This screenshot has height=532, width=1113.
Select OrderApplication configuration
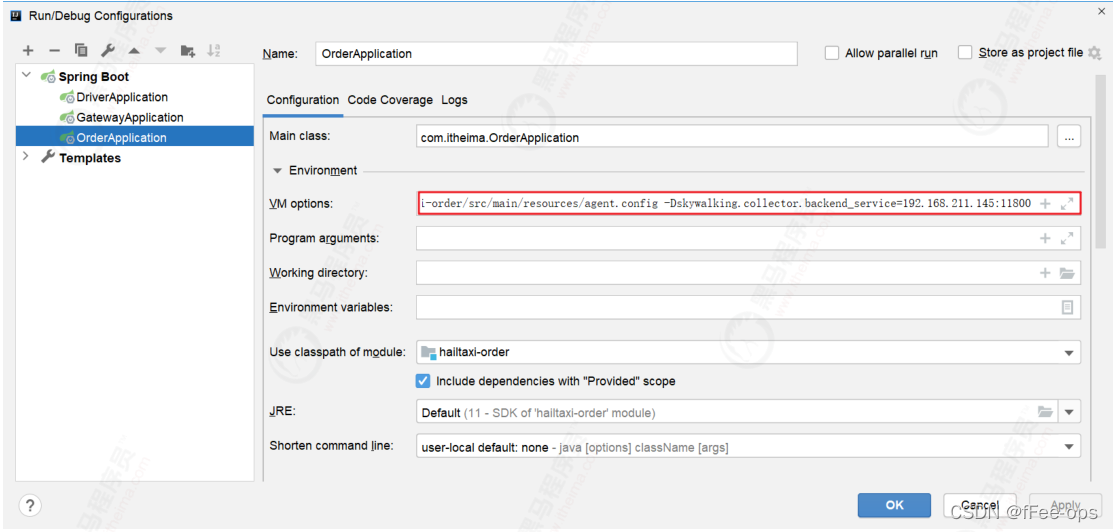(135, 137)
